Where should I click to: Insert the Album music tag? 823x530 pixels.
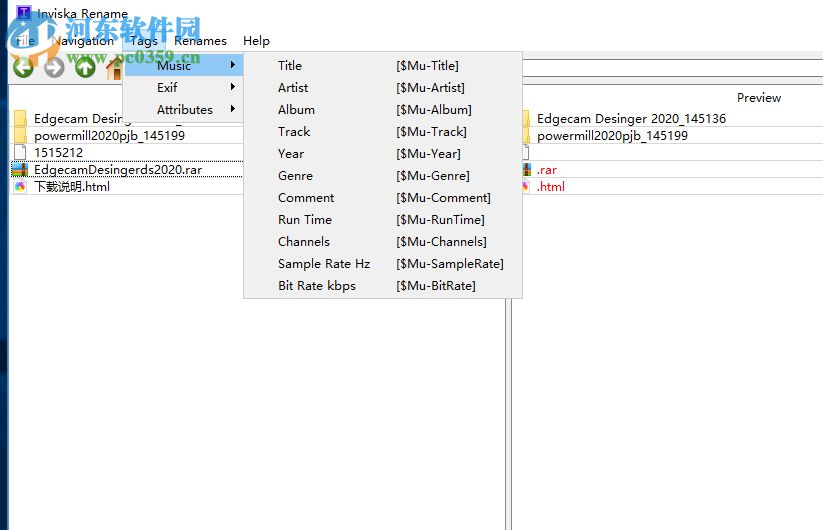tap(383, 109)
